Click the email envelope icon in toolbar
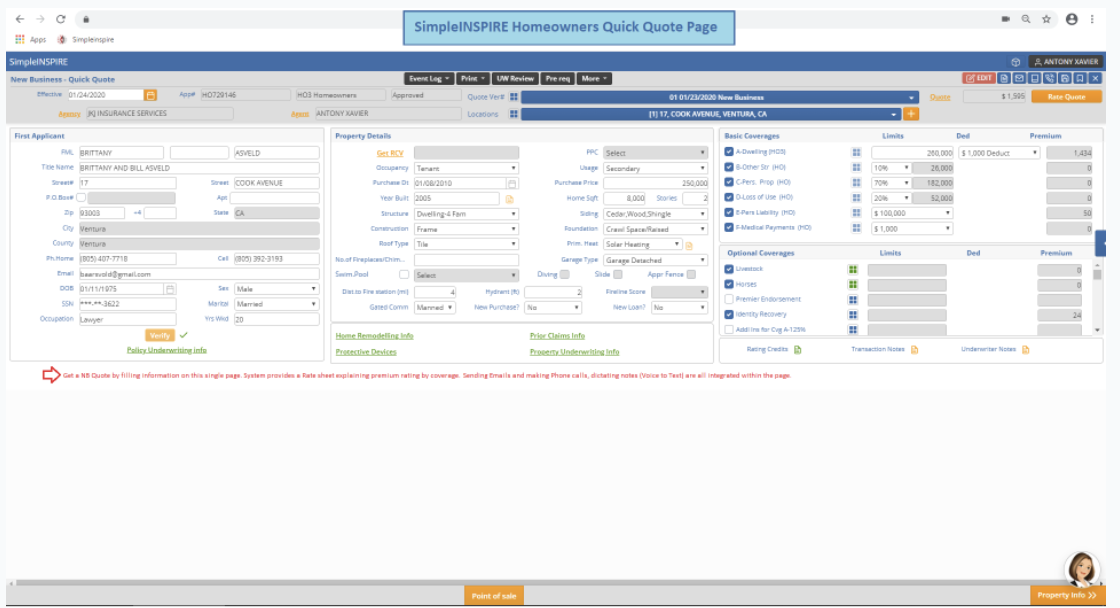The image size is (1120, 608). (1019, 79)
